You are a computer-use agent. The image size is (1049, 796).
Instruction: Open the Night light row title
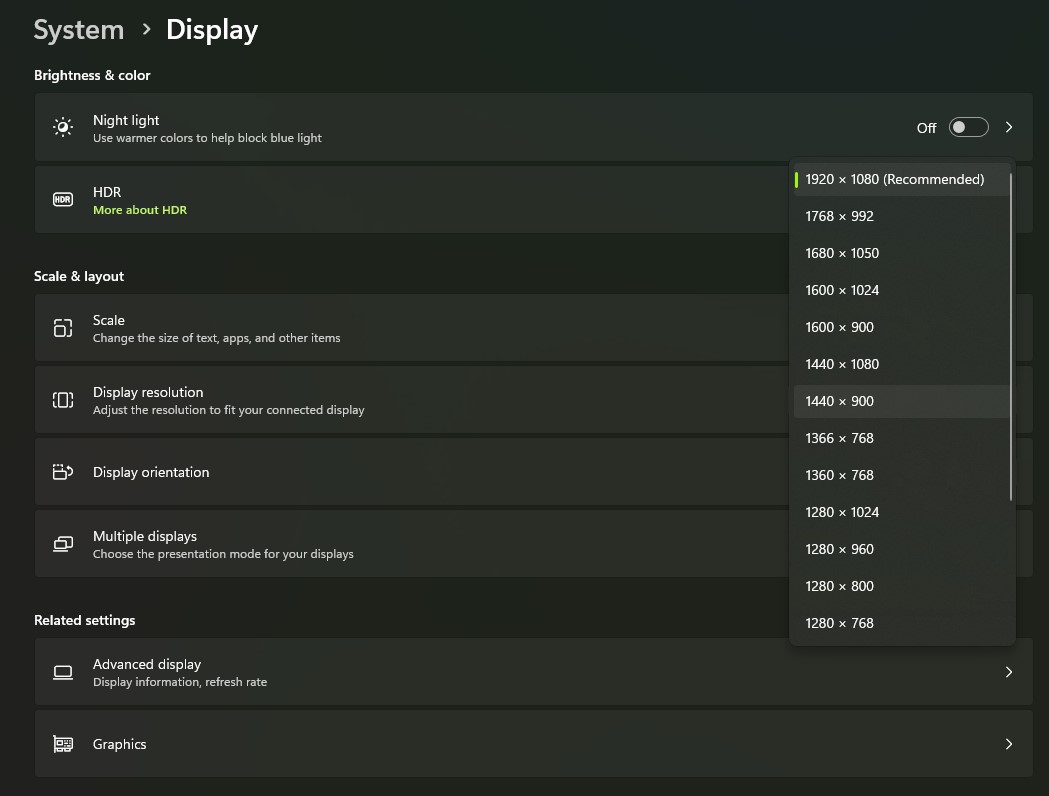(126, 120)
